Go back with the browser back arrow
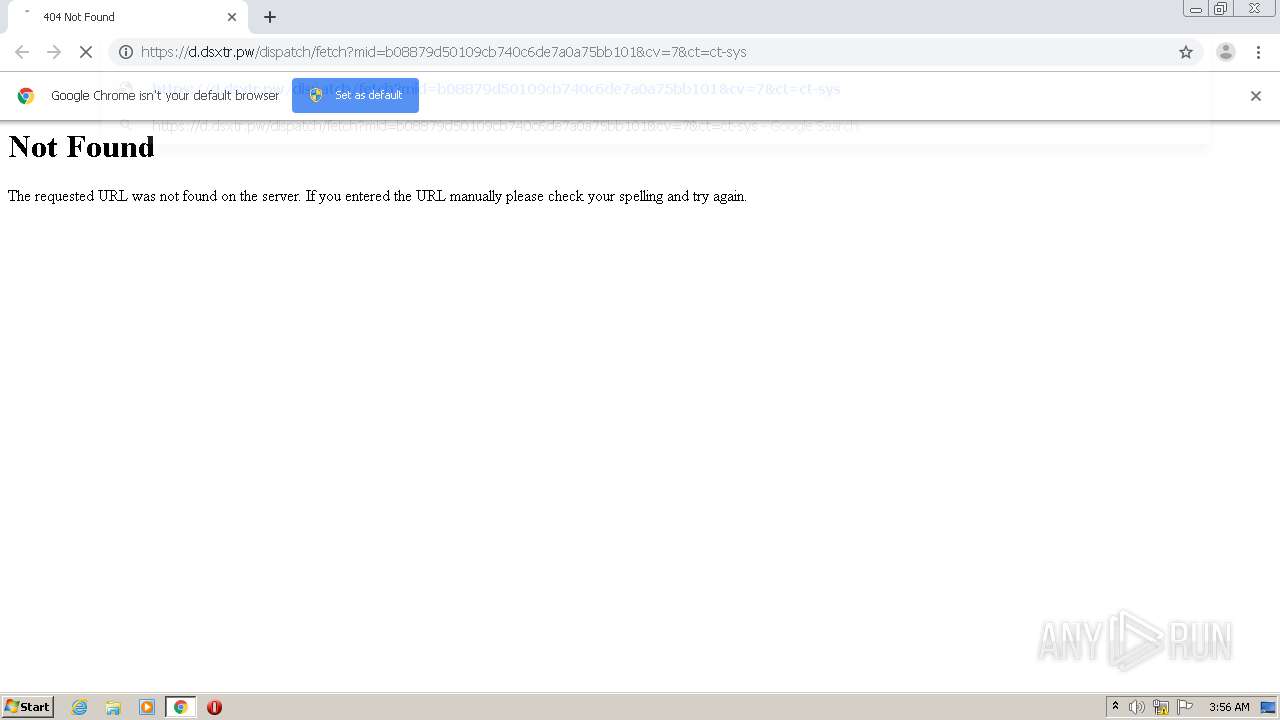 tap(22, 52)
